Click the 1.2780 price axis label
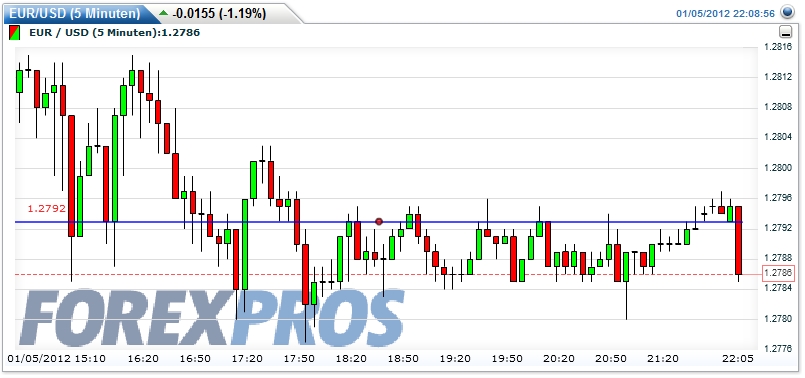 tap(777, 318)
